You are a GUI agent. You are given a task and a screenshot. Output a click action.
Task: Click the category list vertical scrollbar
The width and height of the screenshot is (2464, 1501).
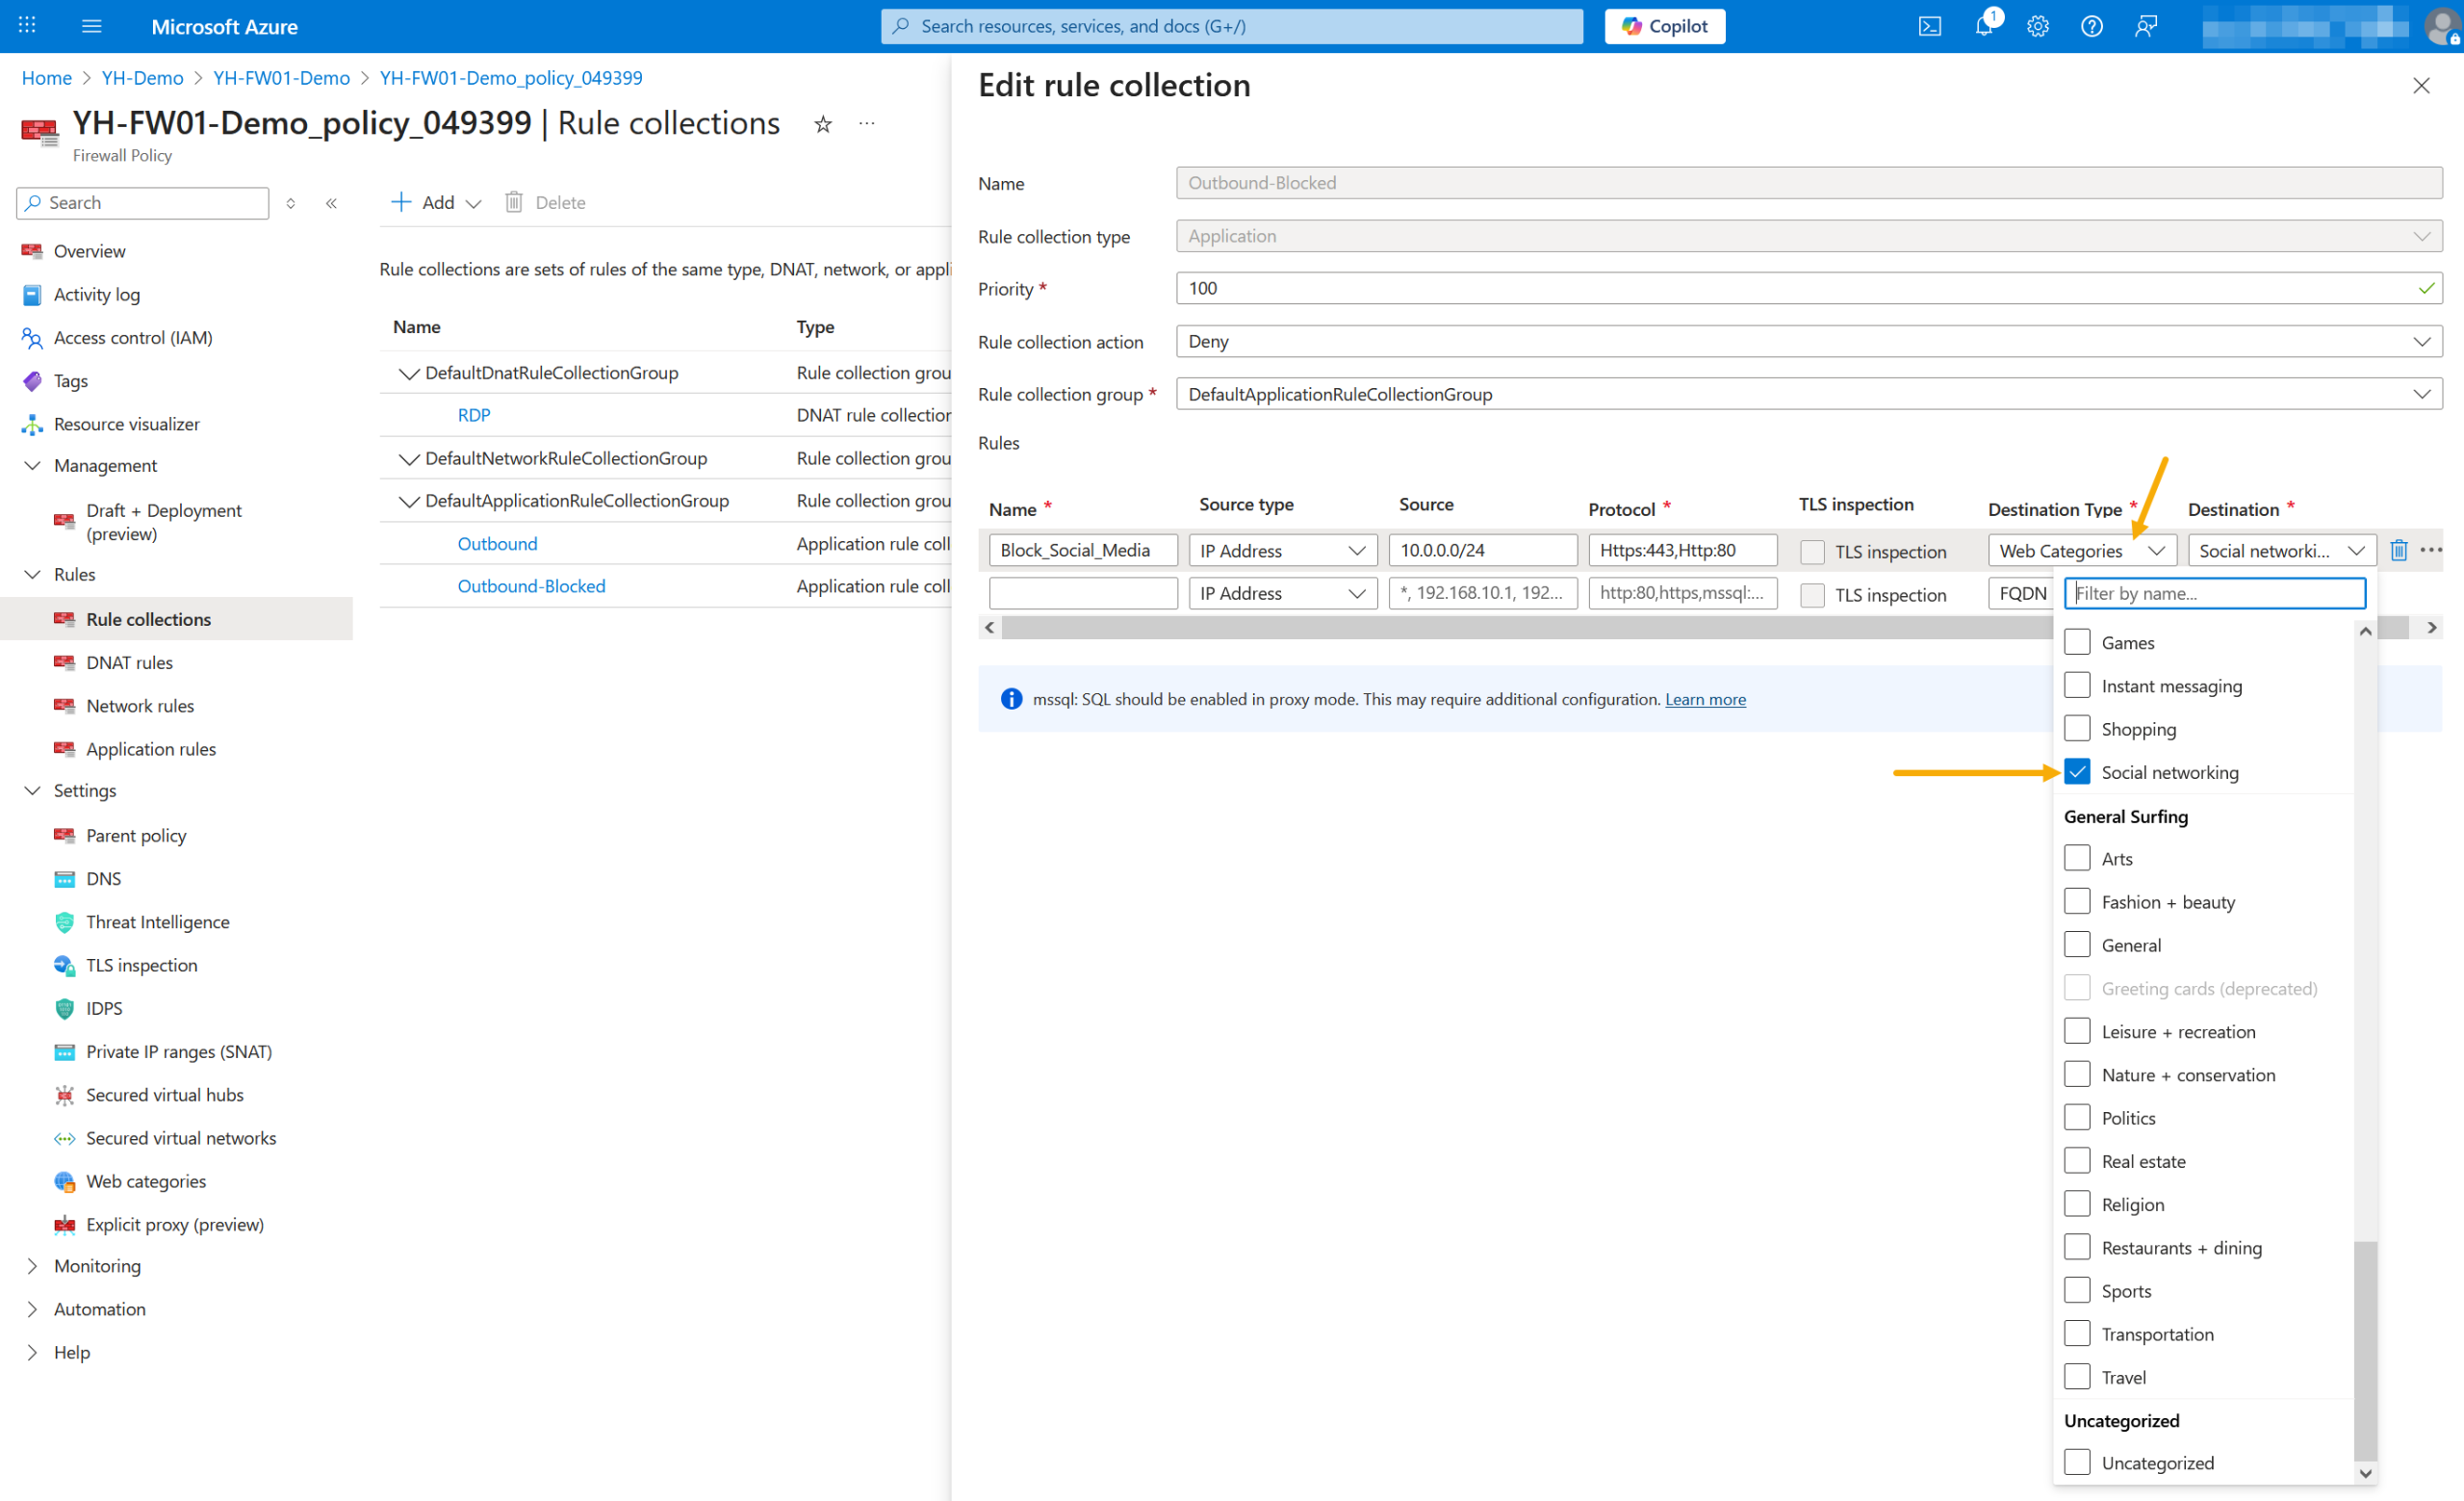point(2365,1350)
